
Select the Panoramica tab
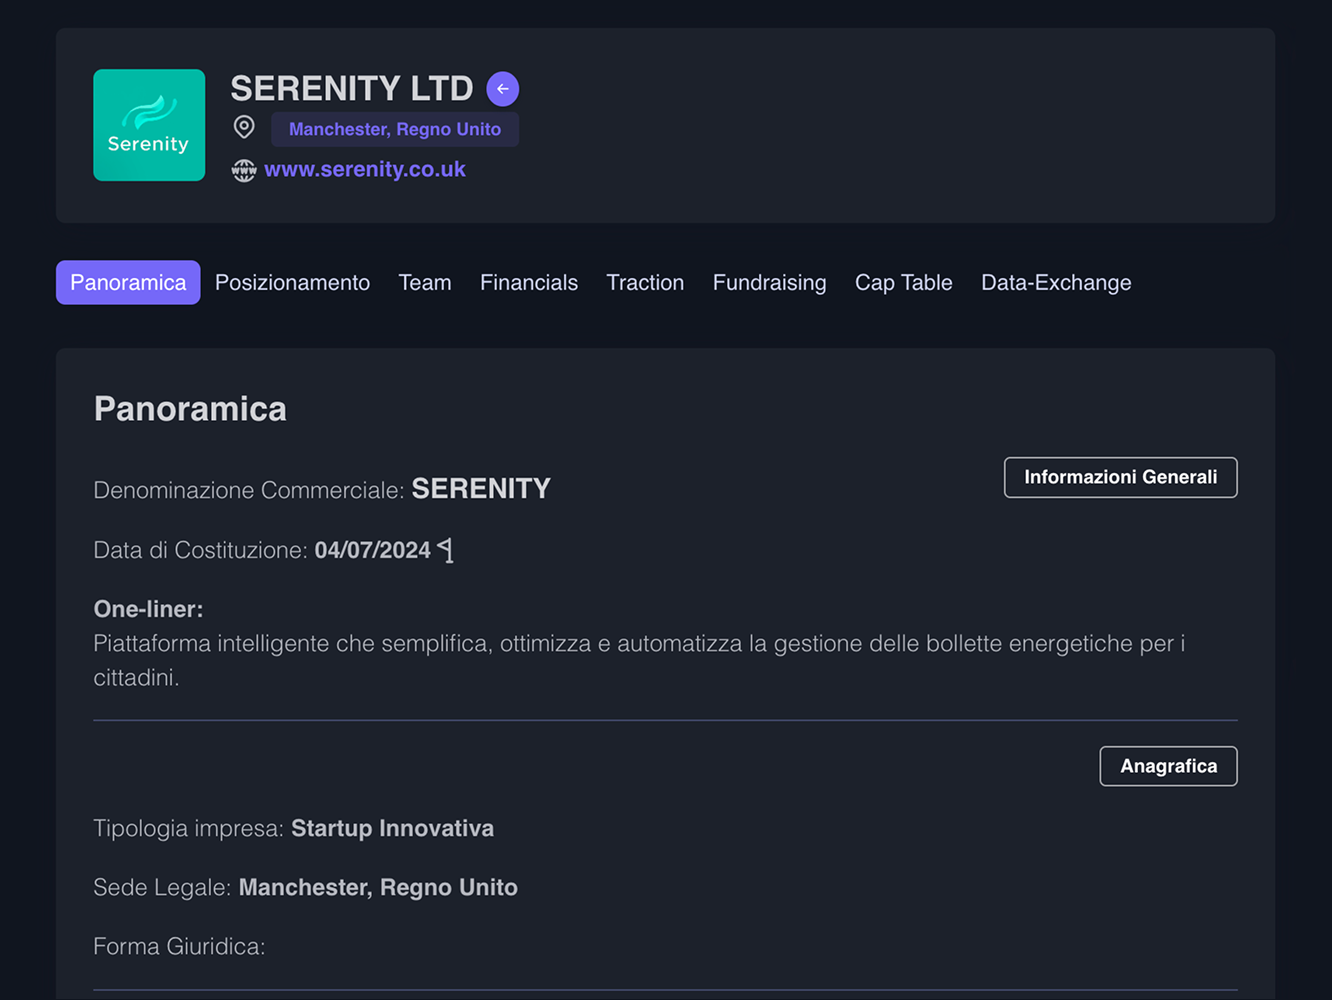[x=128, y=283]
